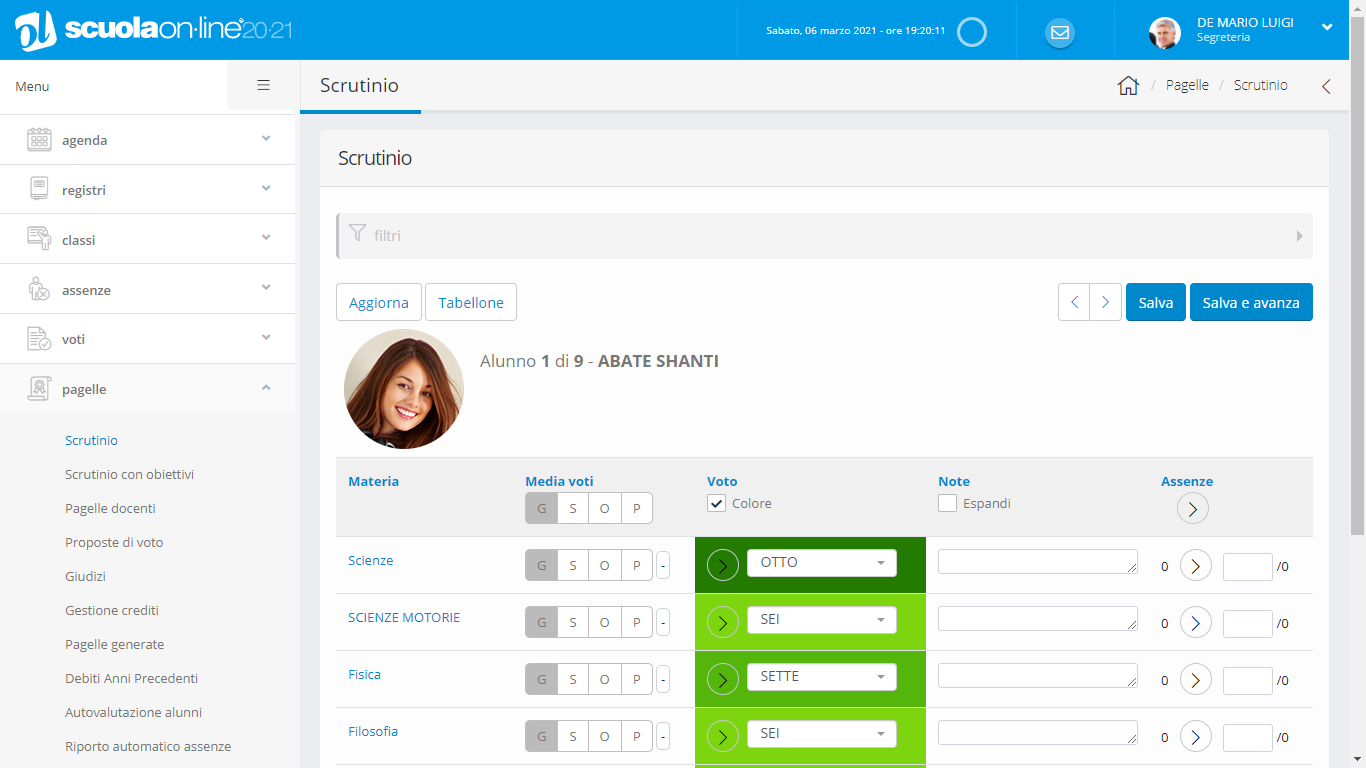
Task: Click the home icon in breadcrumb
Action: [1128, 86]
